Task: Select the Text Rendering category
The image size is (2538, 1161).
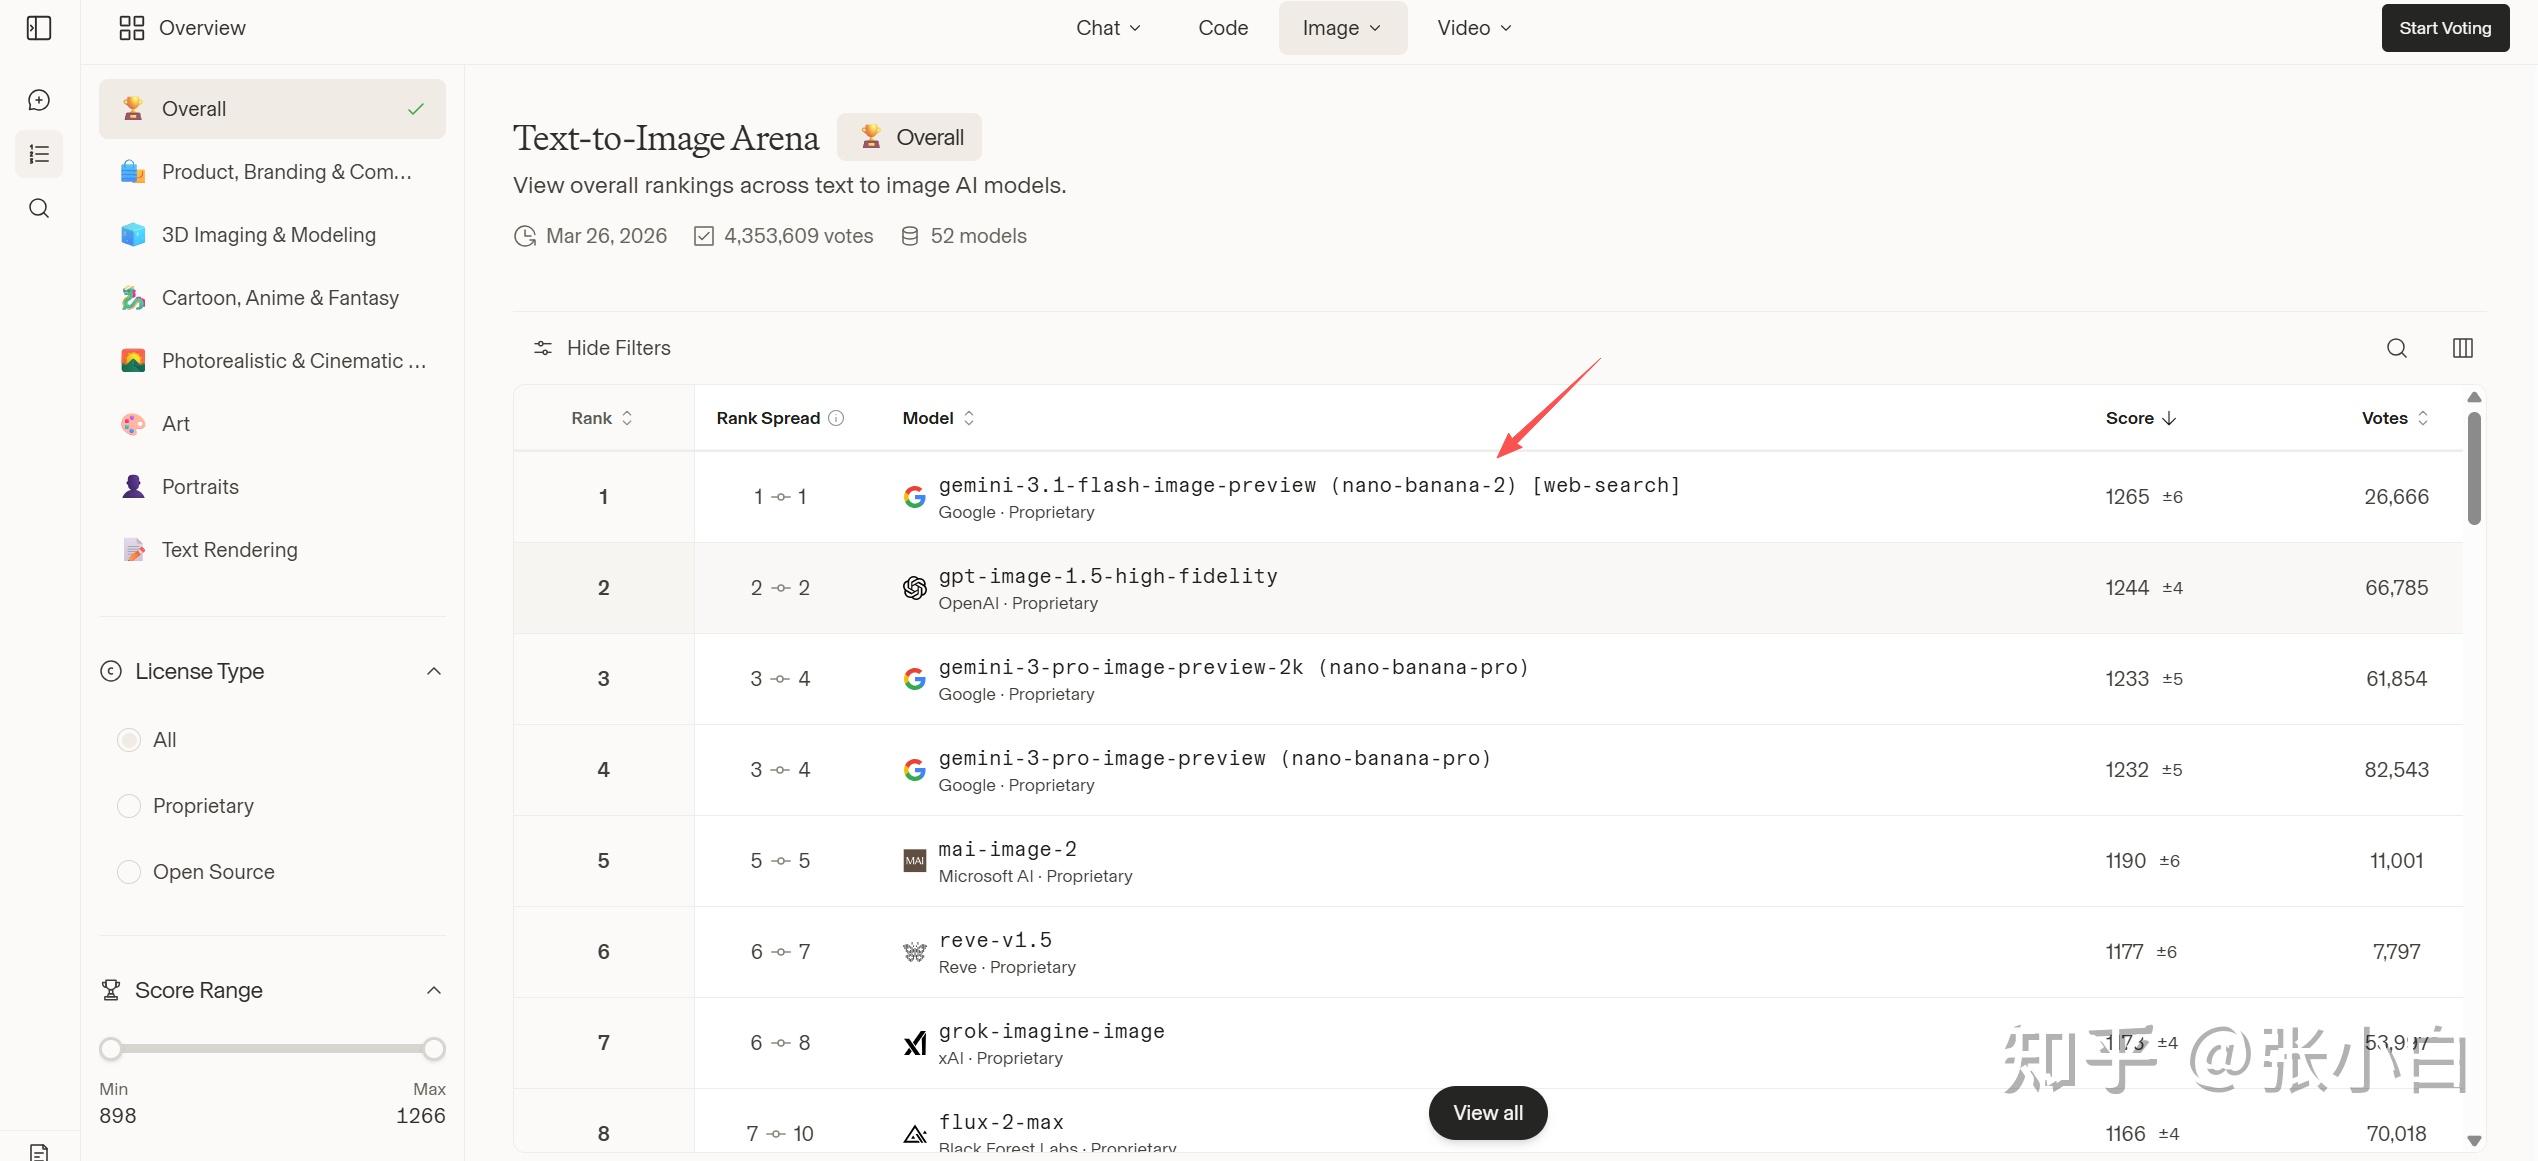Action: 229,550
